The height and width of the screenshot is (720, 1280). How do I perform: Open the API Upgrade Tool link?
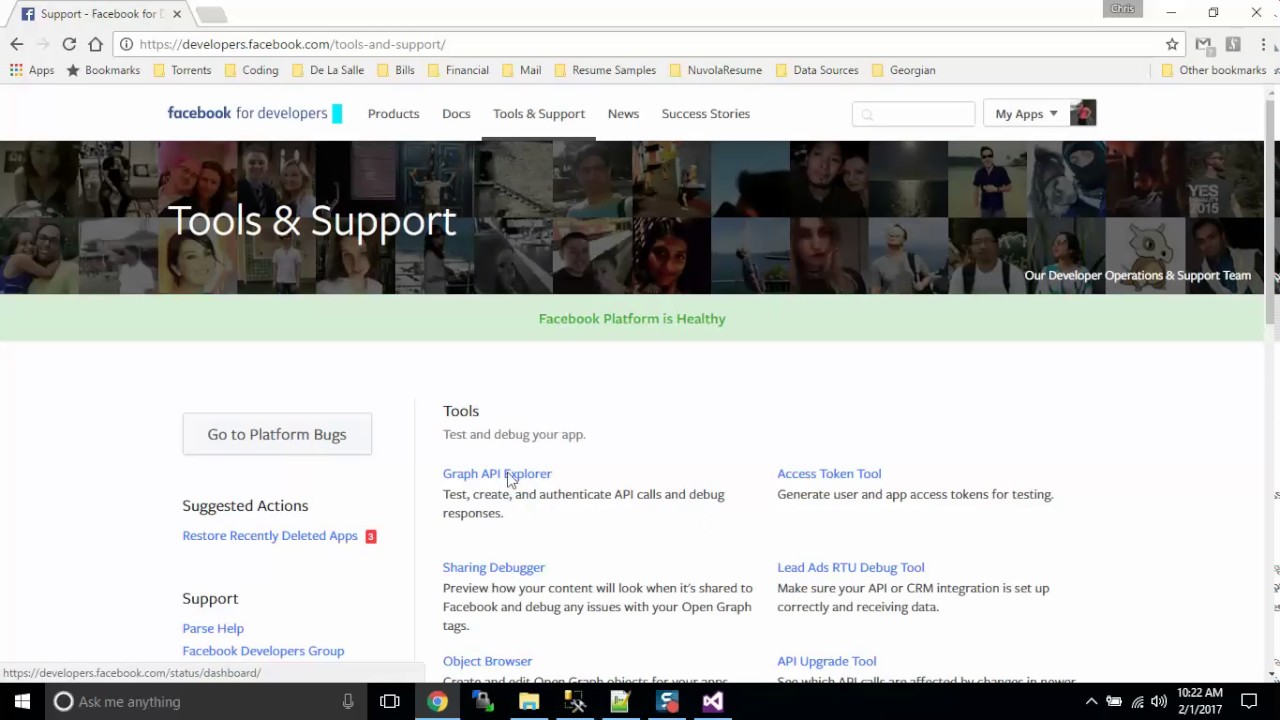click(x=827, y=661)
